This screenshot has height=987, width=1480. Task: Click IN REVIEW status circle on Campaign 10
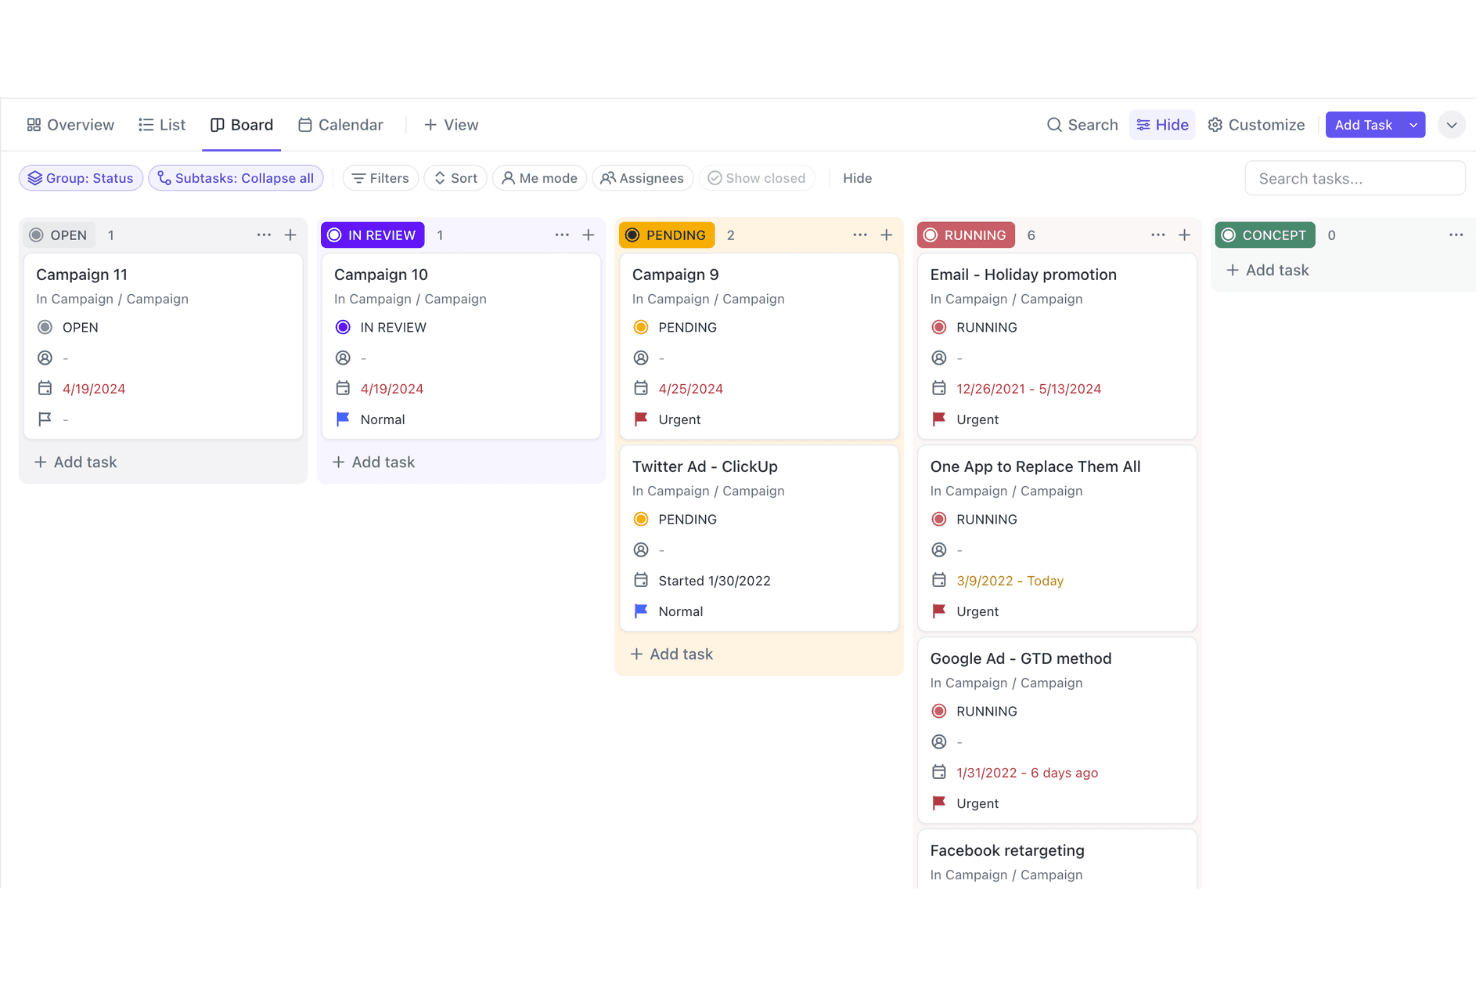point(343,327)
